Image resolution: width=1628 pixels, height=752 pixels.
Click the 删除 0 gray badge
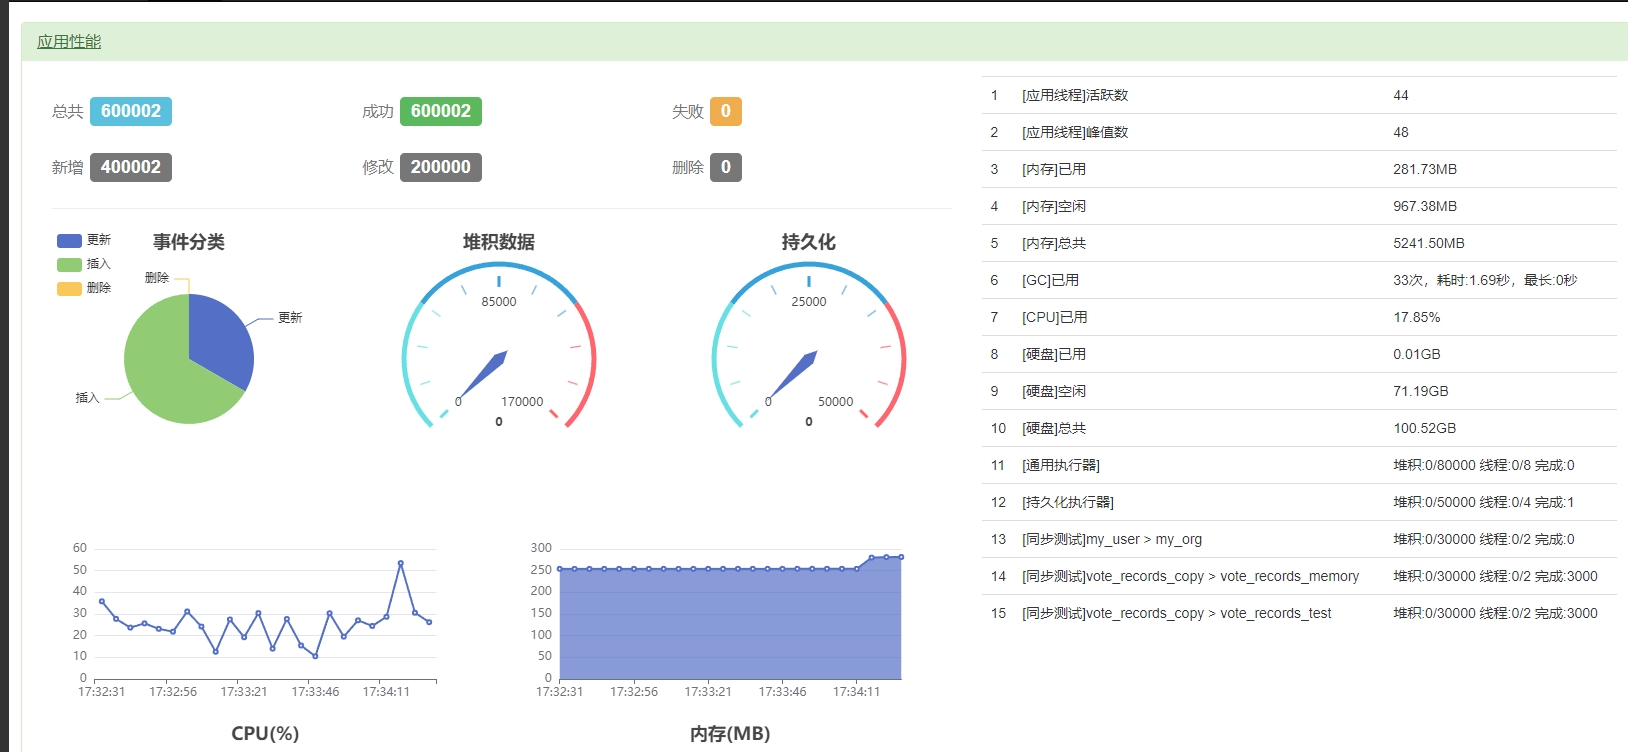click(726, 167)
